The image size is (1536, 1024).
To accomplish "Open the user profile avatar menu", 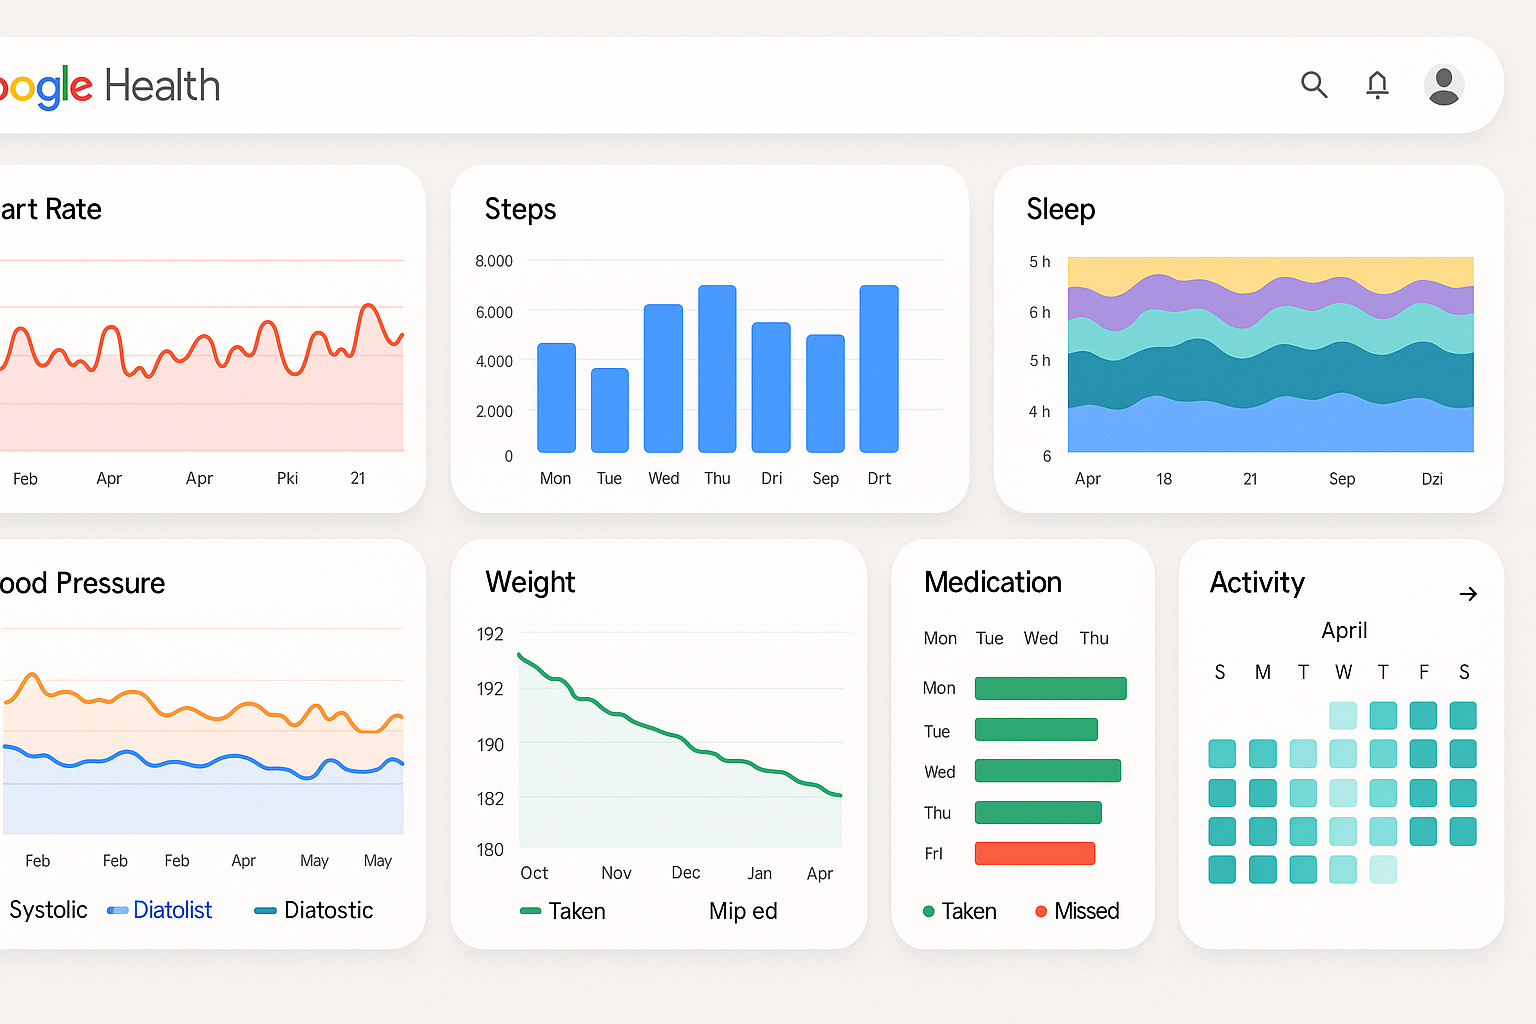I will 1443,85.
